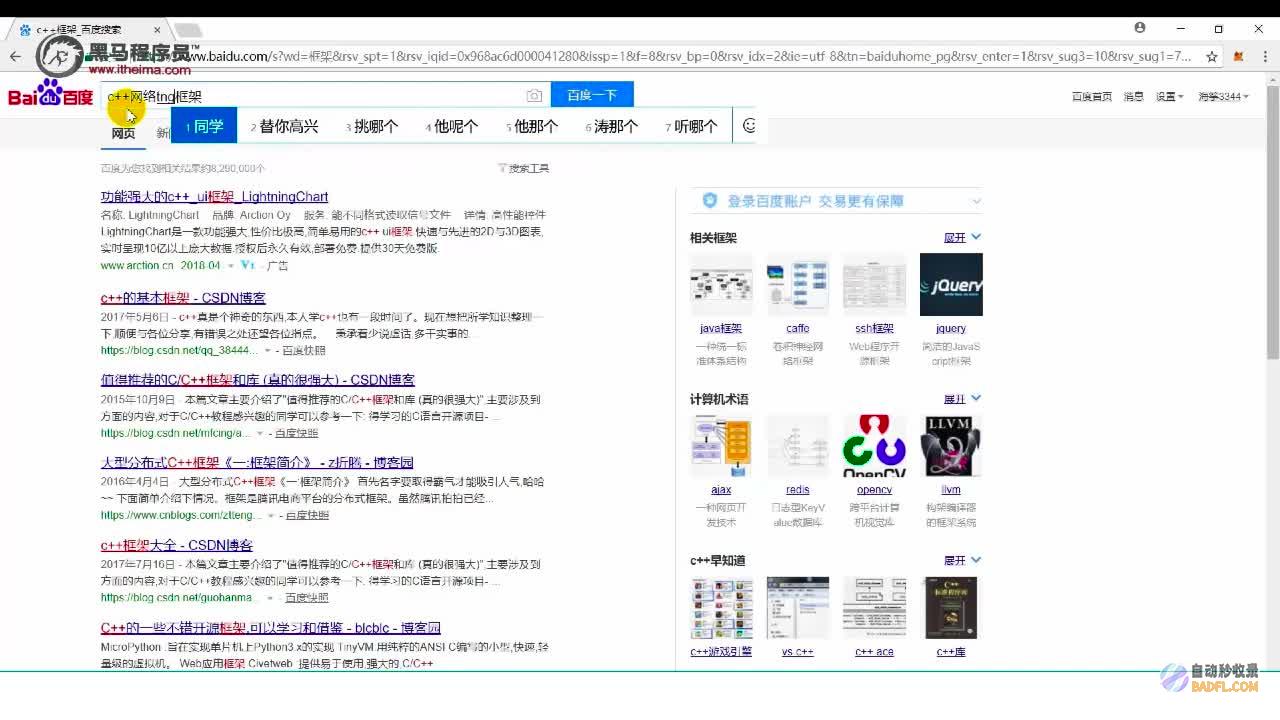Screen dimensions: 1280x720
Task: Open the MetaMask fox extension icon
Action: pyautogui.click(x=1238, y=57)
